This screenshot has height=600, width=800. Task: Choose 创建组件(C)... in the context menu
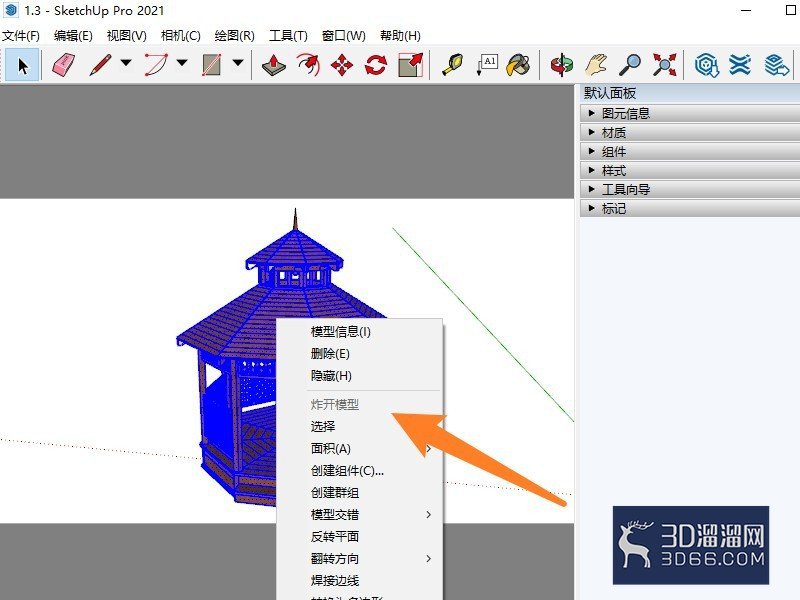(x=360, y=470)
